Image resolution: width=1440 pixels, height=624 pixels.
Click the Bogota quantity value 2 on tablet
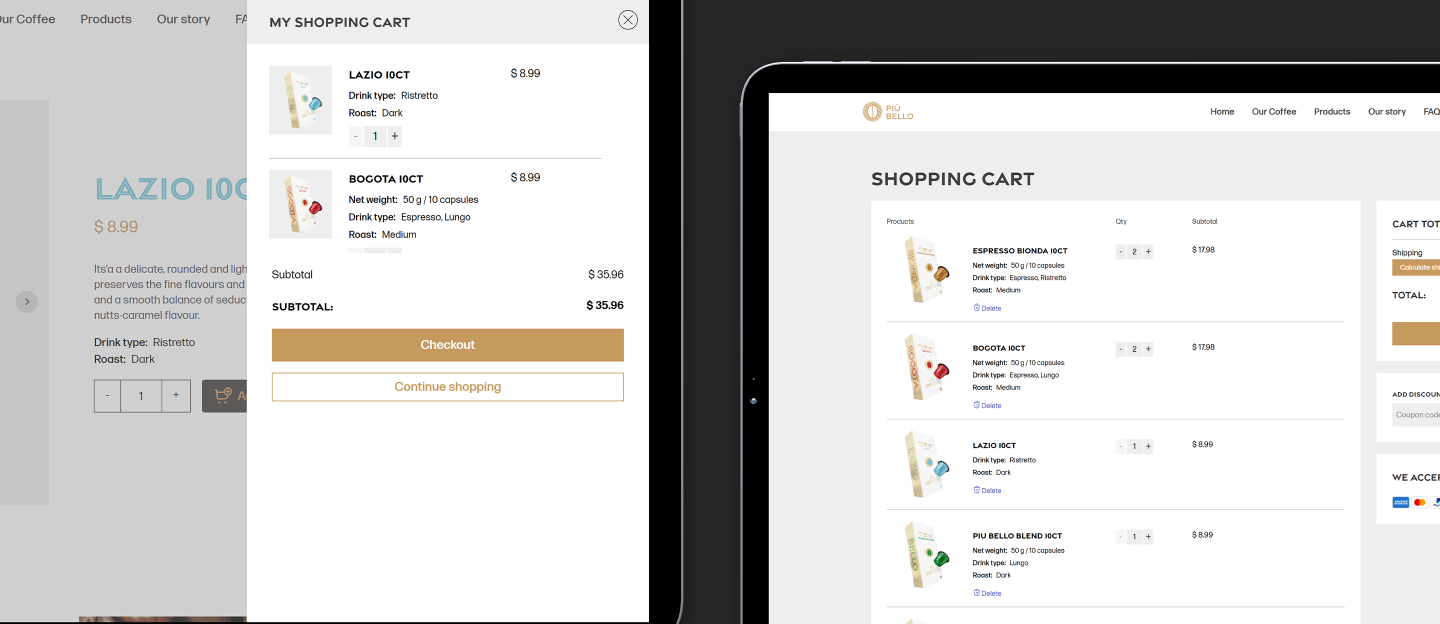point(1134,349)
